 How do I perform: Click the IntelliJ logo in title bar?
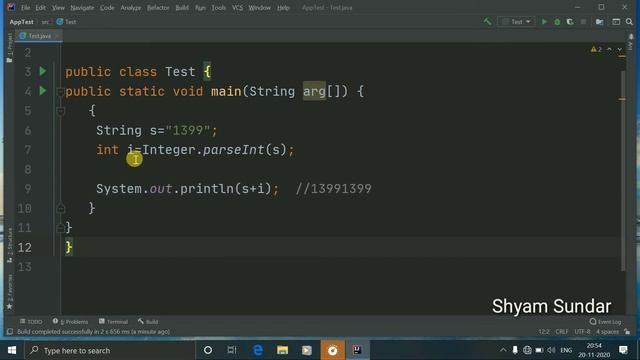click(x=11, y=7)
